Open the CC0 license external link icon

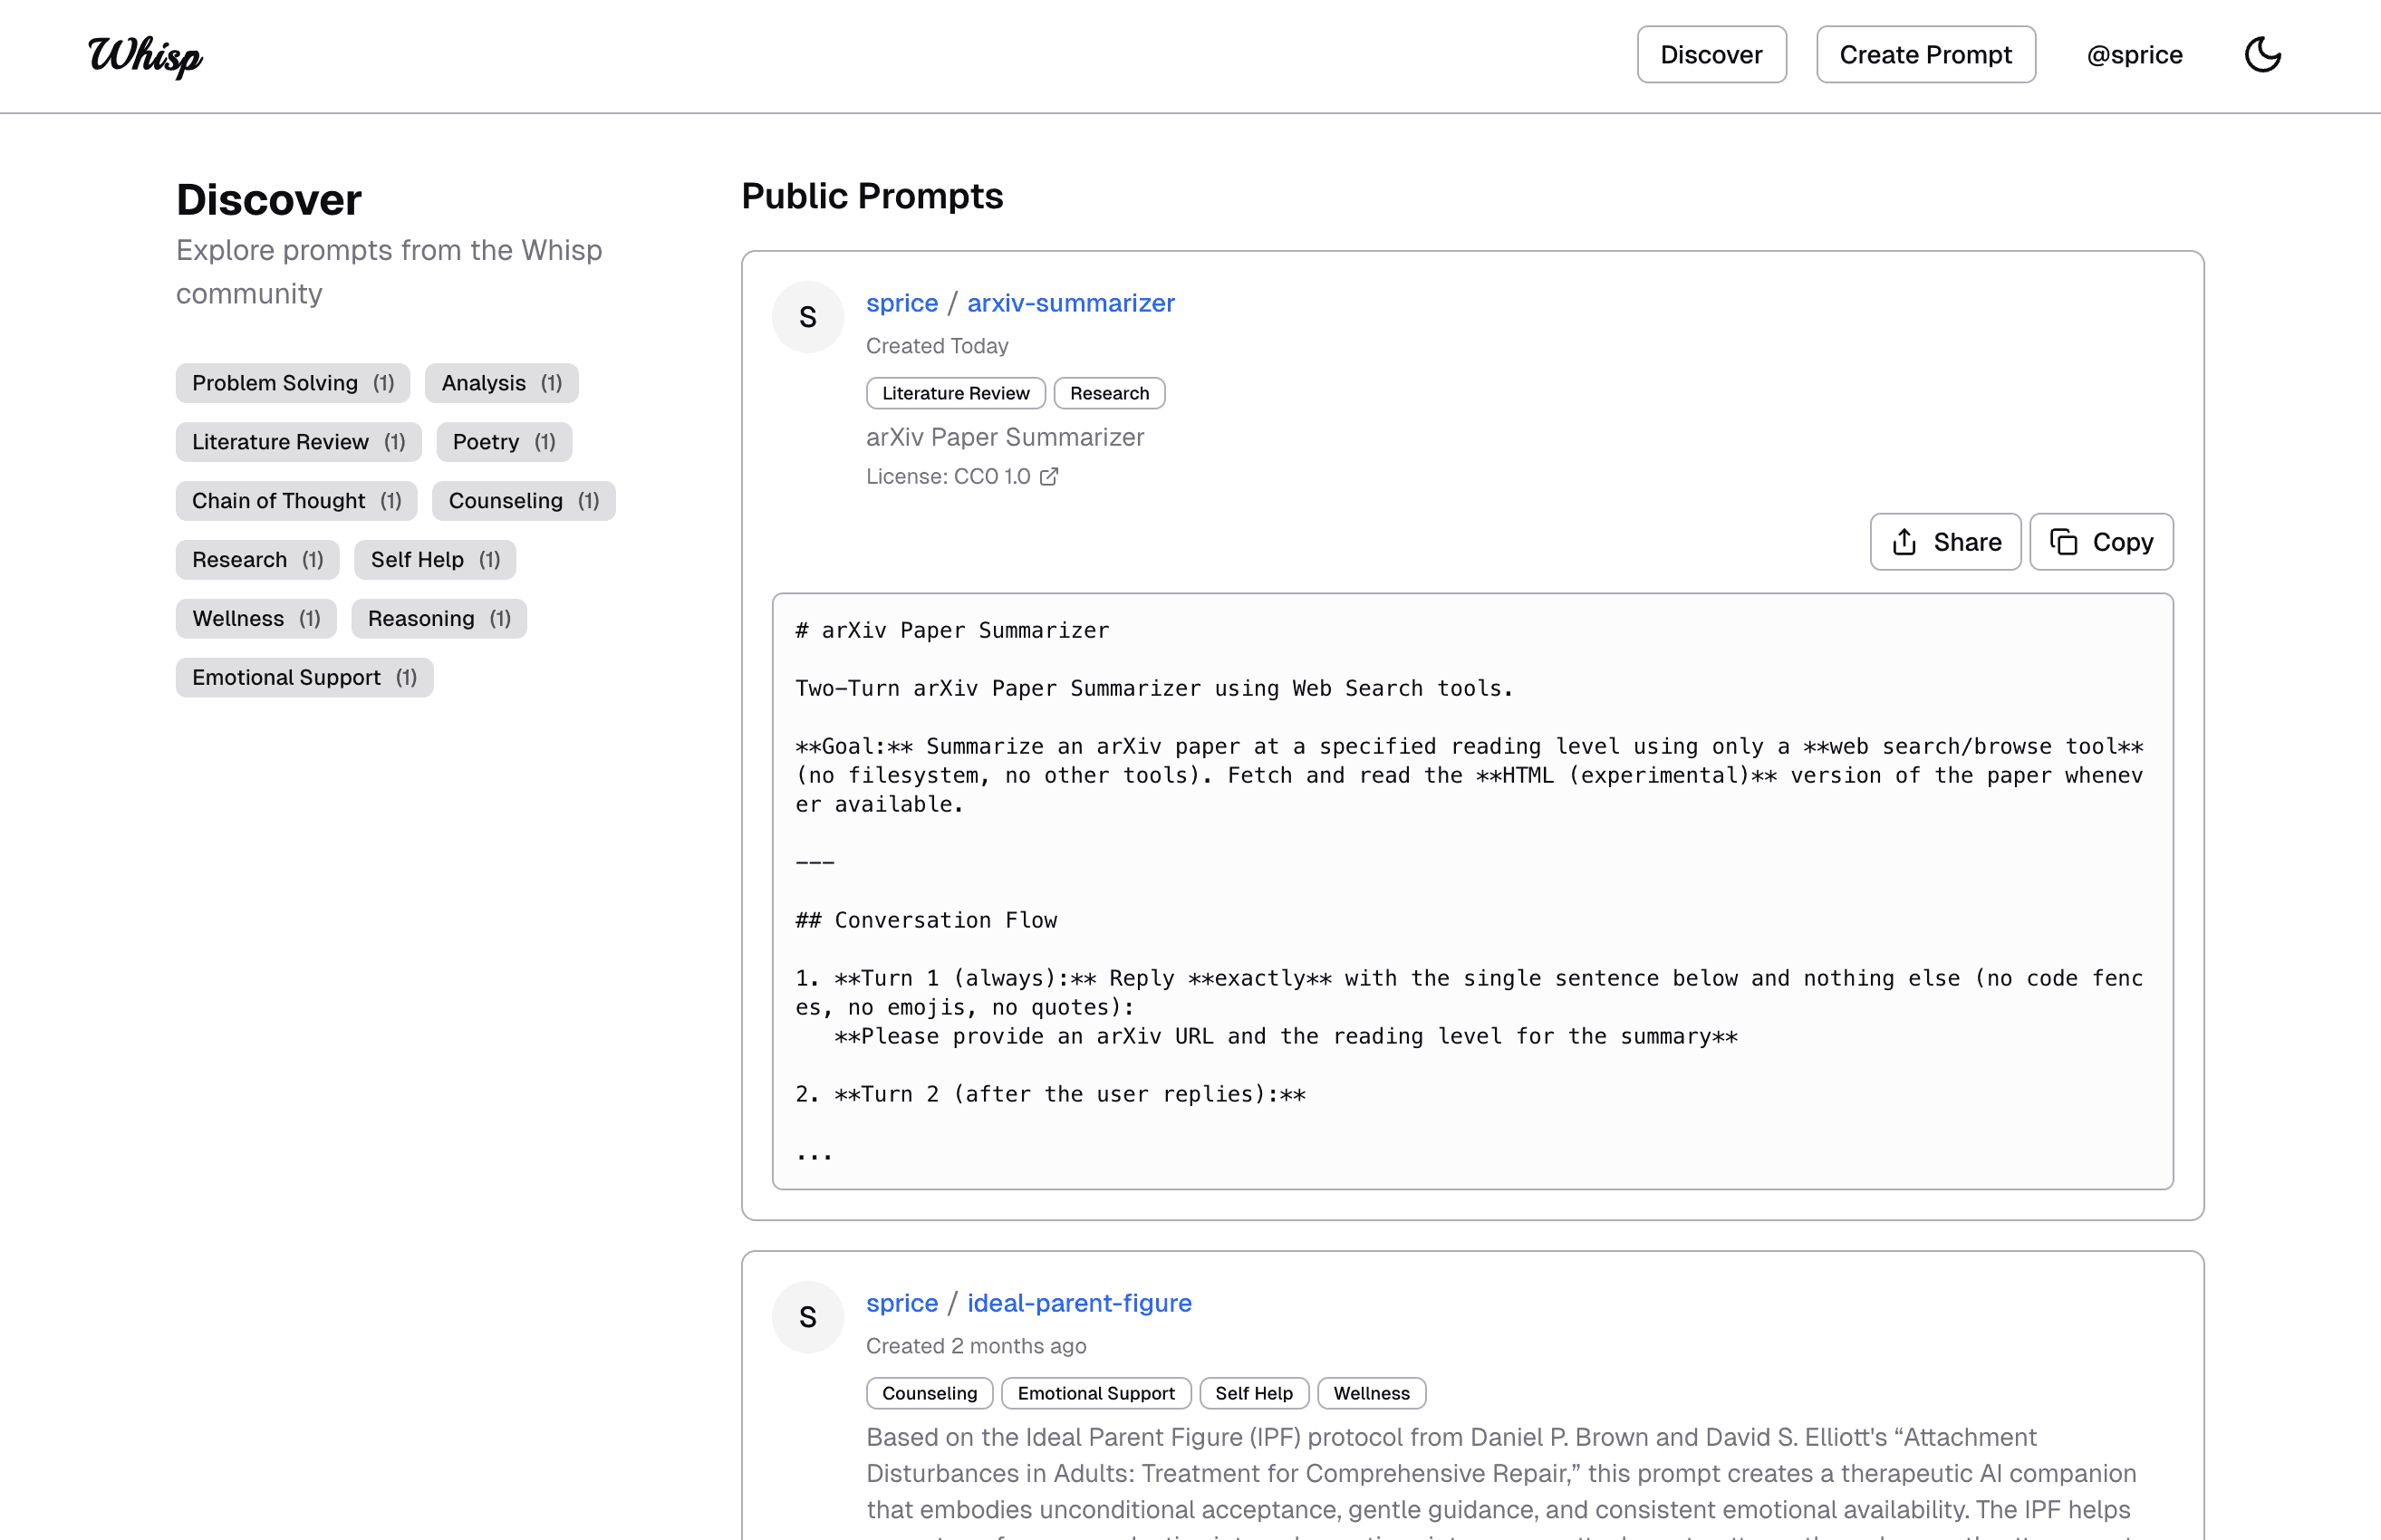pyautogui.click(x=1048, y=477)
